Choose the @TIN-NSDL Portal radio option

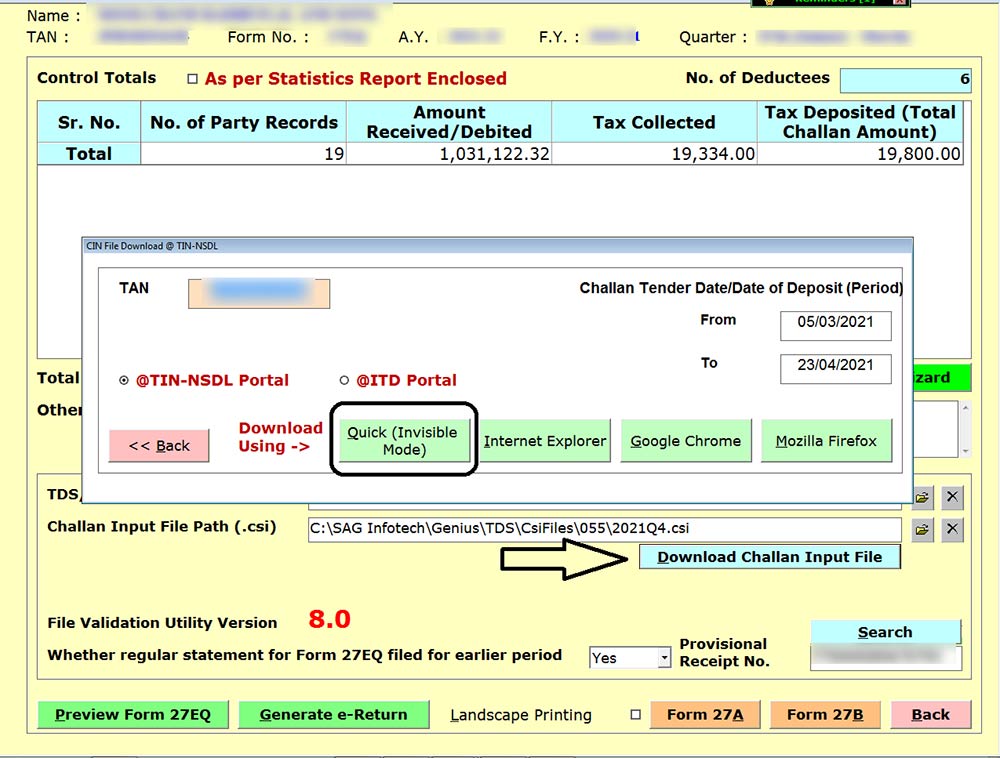tap(124, 381)
